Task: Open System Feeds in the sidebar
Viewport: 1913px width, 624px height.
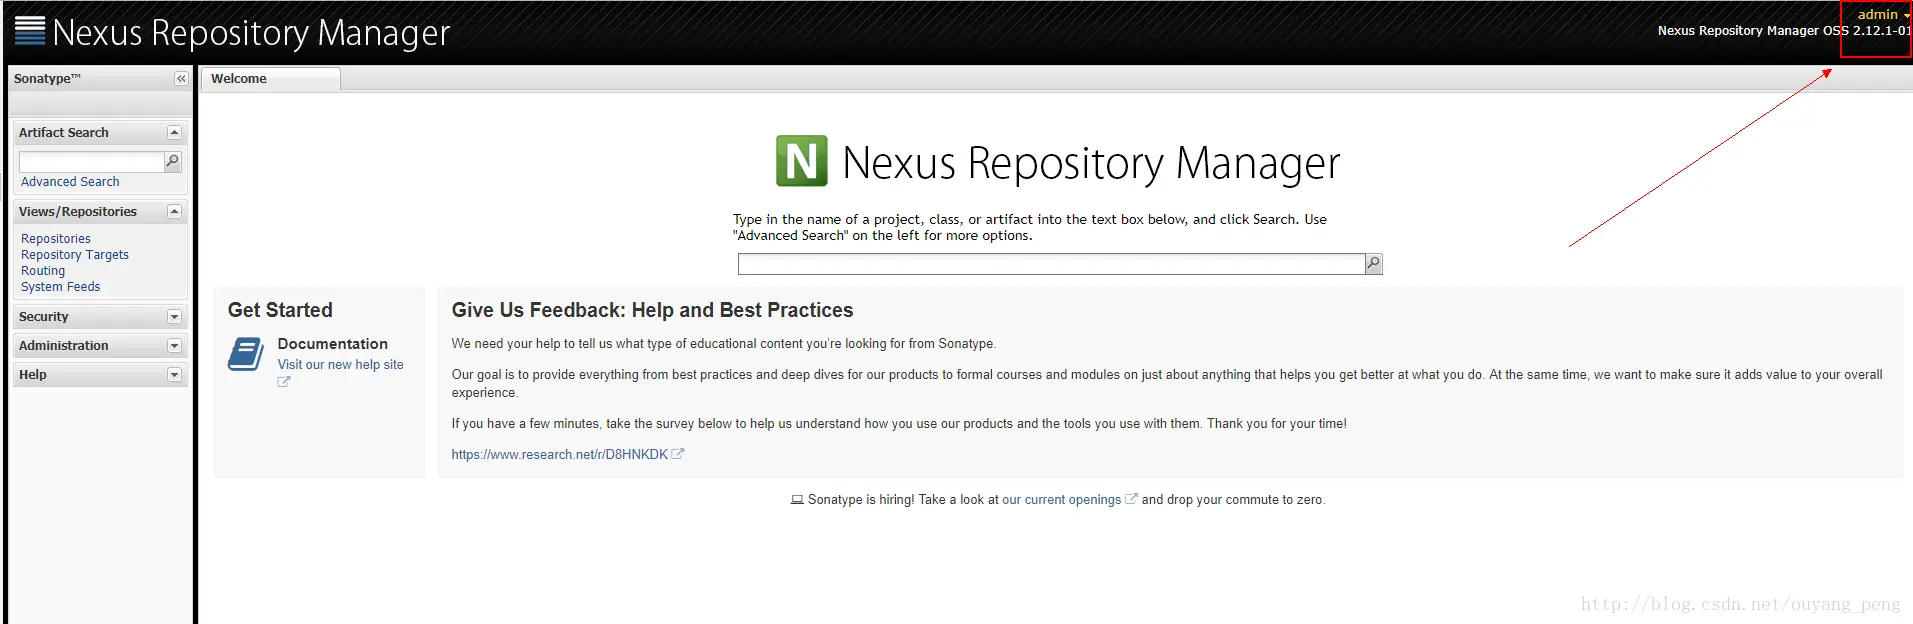Action: [61, 287]
